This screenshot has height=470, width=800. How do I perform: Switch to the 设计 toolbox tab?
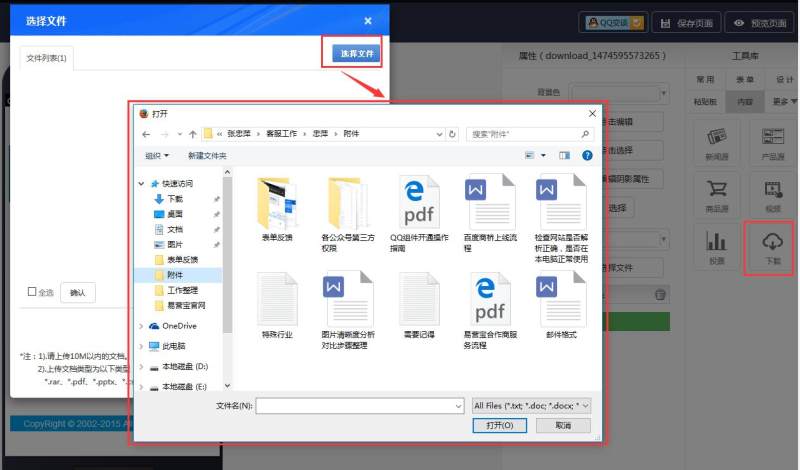(x=784, y=80)
